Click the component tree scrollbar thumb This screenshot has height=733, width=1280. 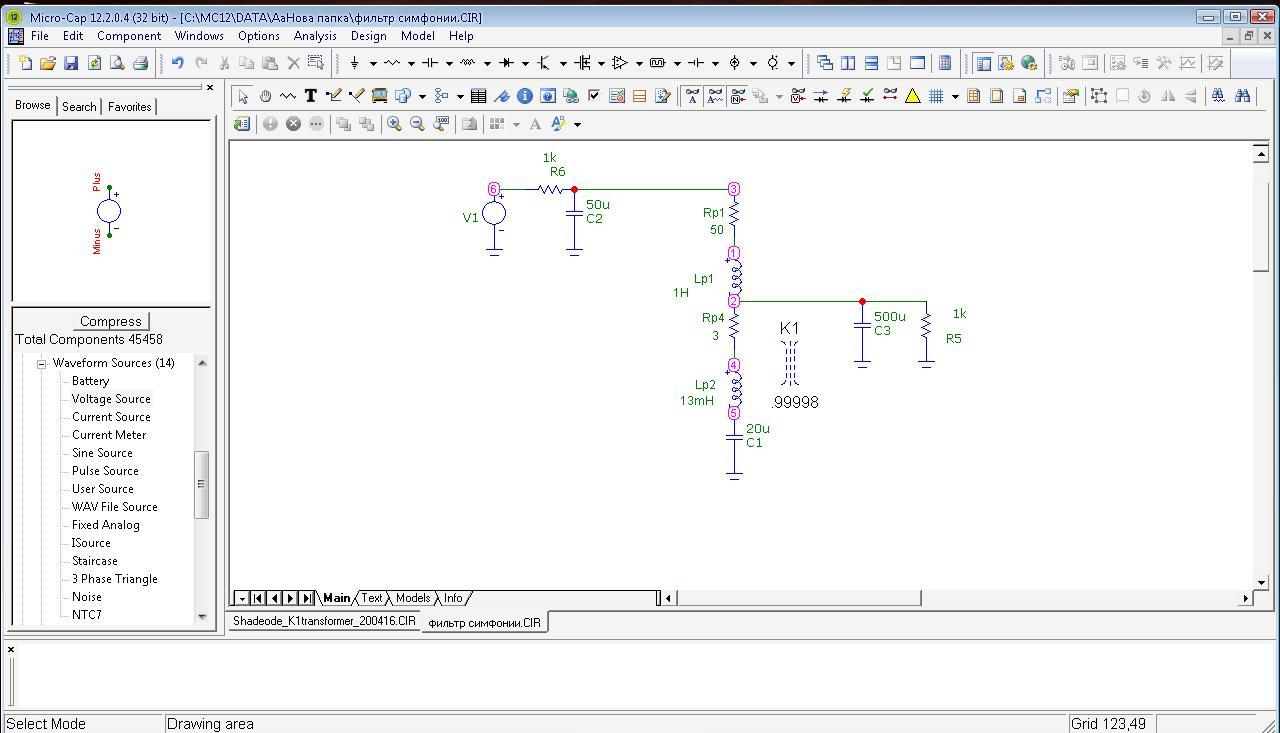click(x=201, y=484)
